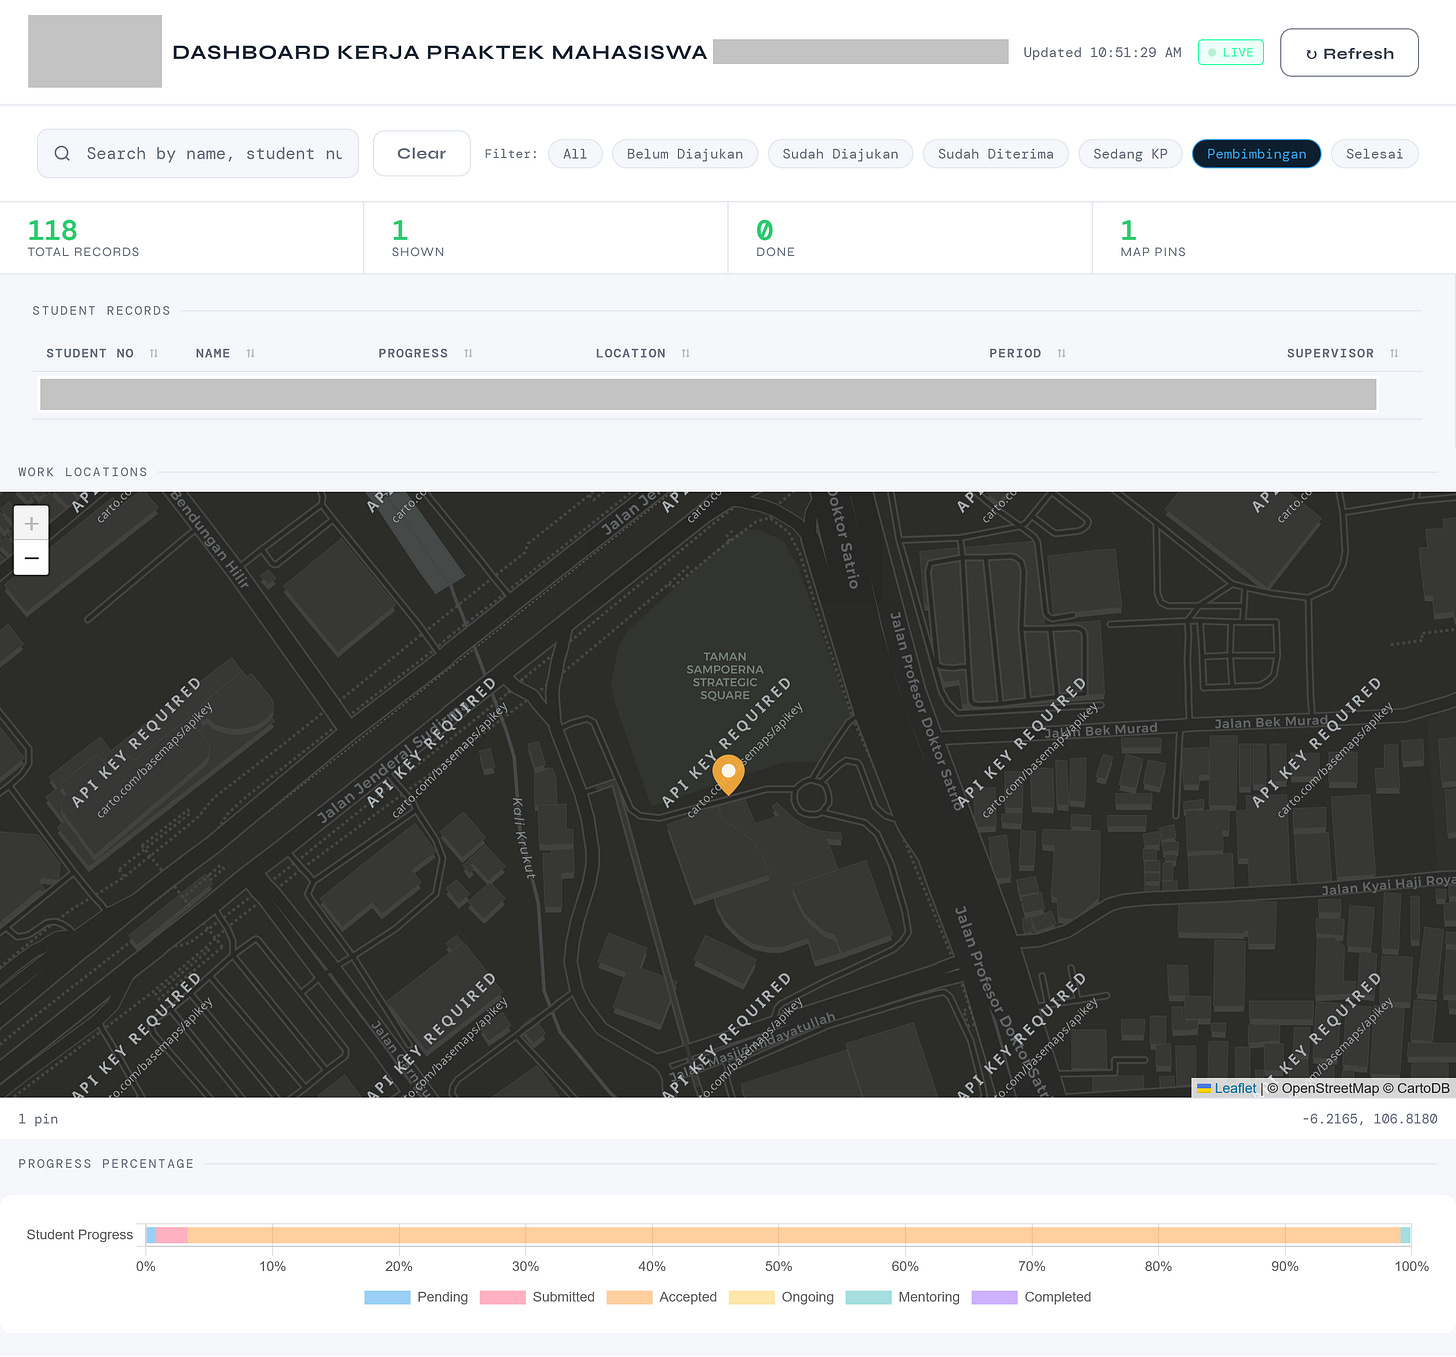Image resolution: width=1456 pixels, height=1357 pixels.
Task: Sort by Name column arrows
Action: coord(251,353)
